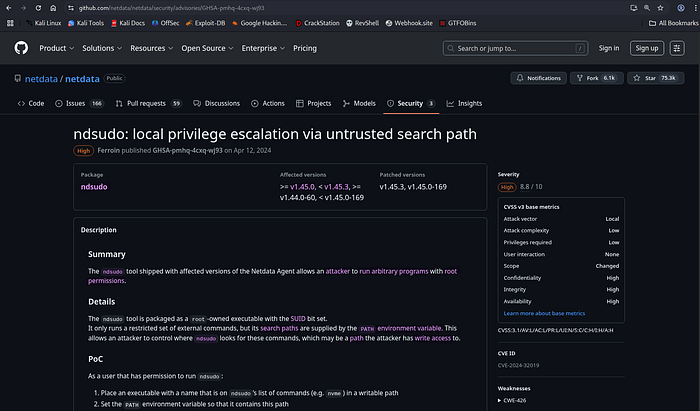Image resolution: width=700 pixels, height=411 pixels.
Task: Open the GTFOBins bookmark
Action: (458, 23)
